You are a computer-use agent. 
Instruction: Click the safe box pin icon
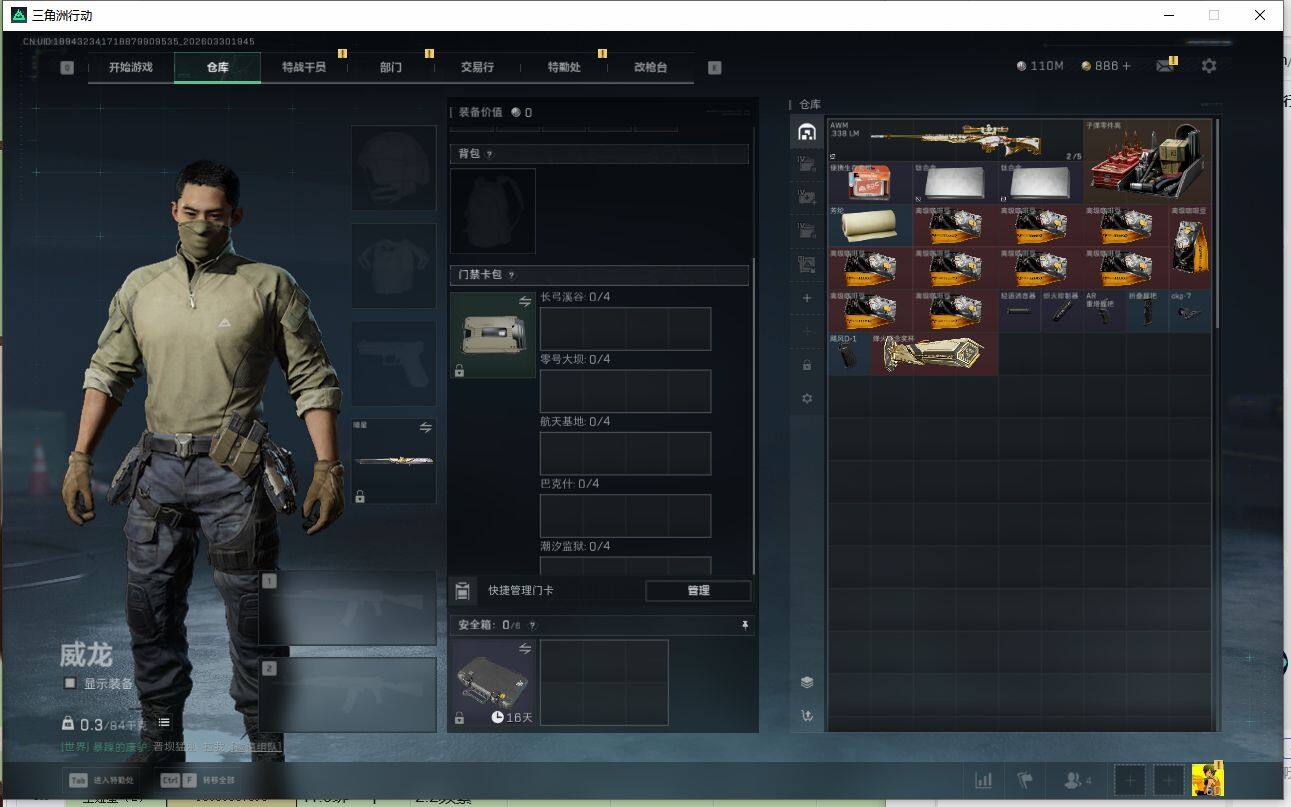click(x=744, y=625)
